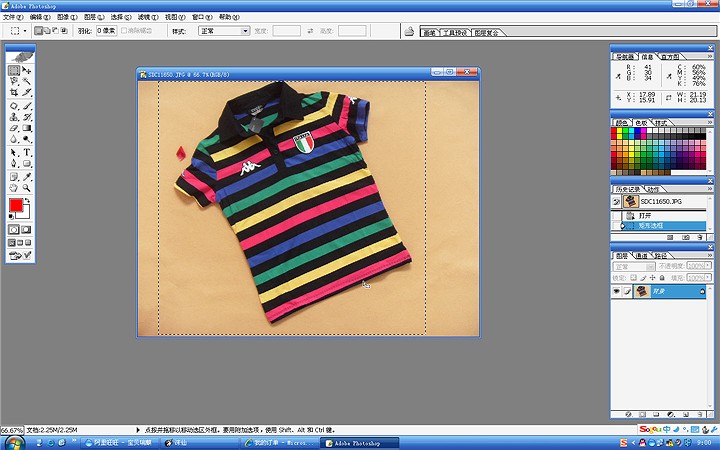Screen dimensions: 720x450
Task: Select the Healing Brush tool
Action: [14, 106]
